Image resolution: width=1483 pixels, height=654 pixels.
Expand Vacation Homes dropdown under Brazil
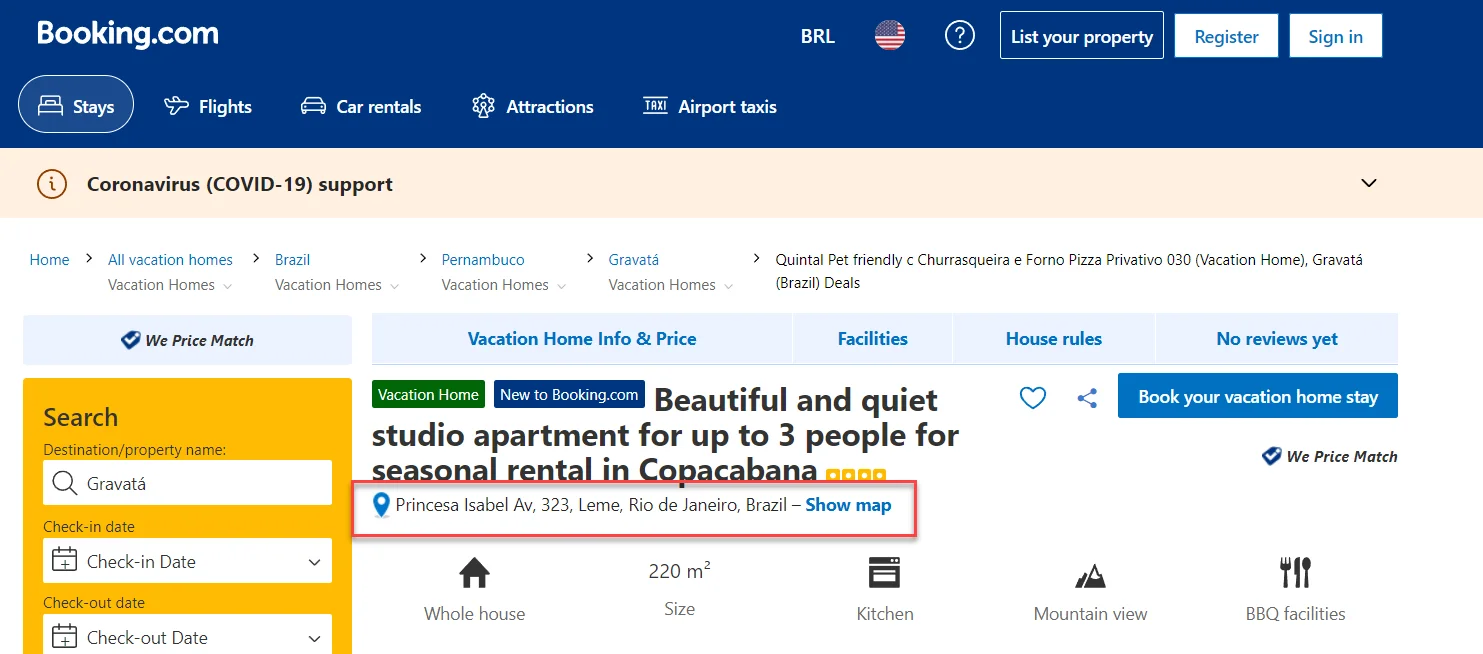(x=337, y=285)
